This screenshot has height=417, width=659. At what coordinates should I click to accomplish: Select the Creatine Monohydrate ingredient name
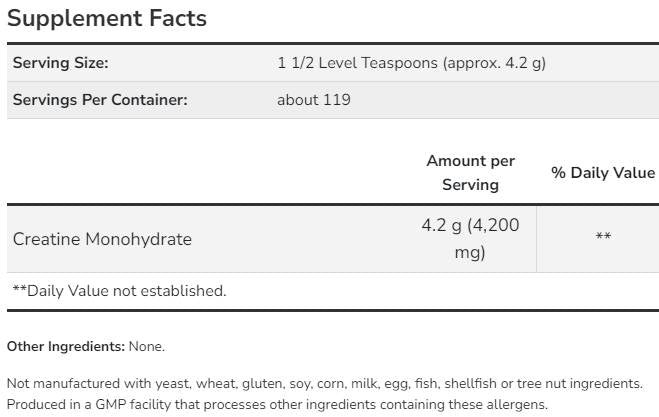pyautogui.click(x=102, y=239)
